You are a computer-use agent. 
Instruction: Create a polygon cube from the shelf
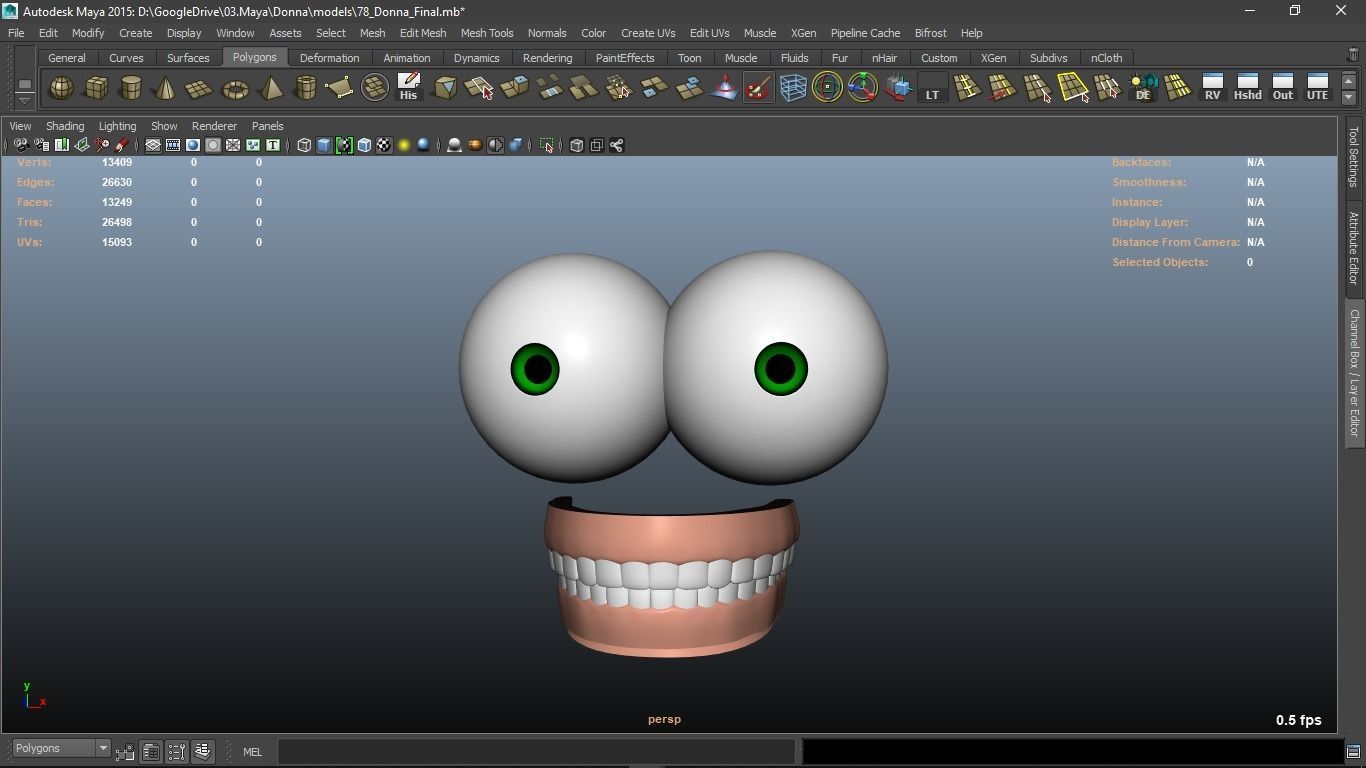(x=96, y=89)
